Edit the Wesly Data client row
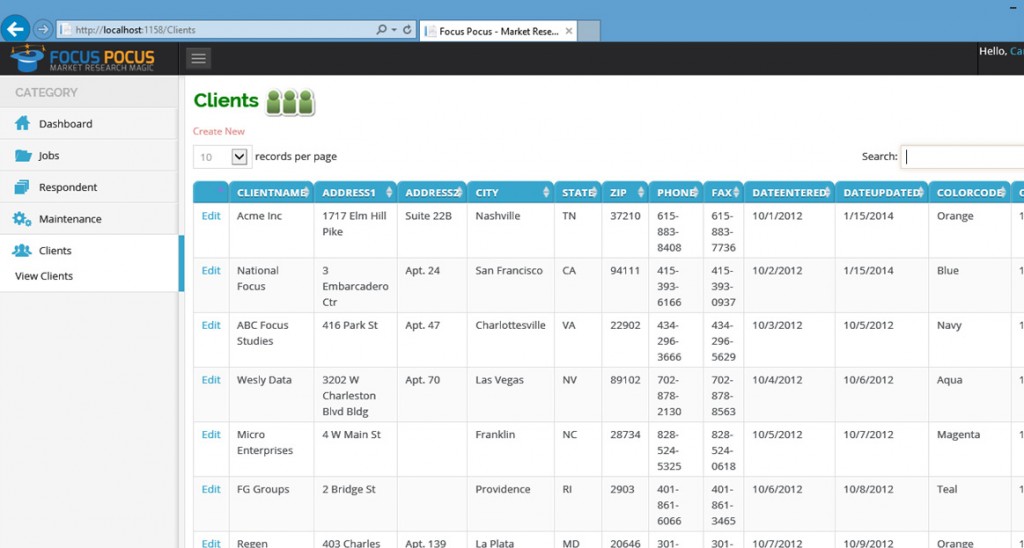This screenshot has width=1024, height=548. click(x=211, y=380)
